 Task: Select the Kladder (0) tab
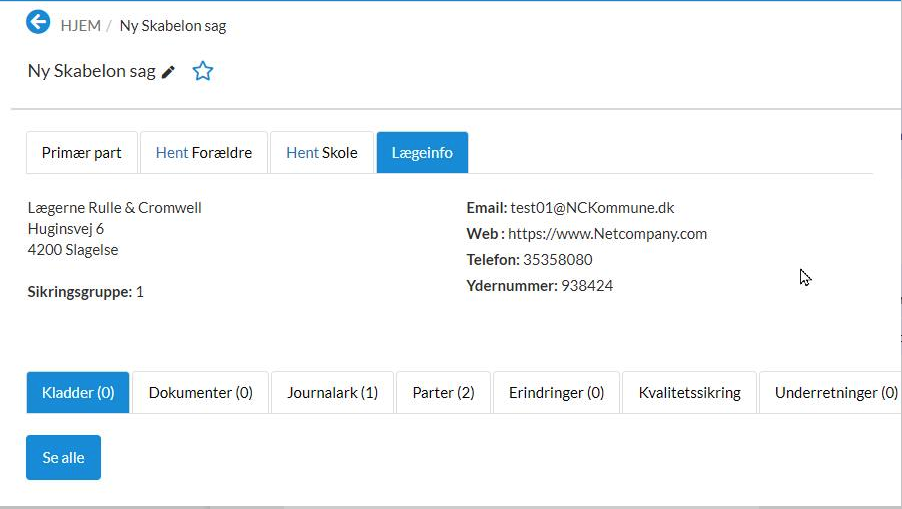pyautogui.click(x=78, y=393)
